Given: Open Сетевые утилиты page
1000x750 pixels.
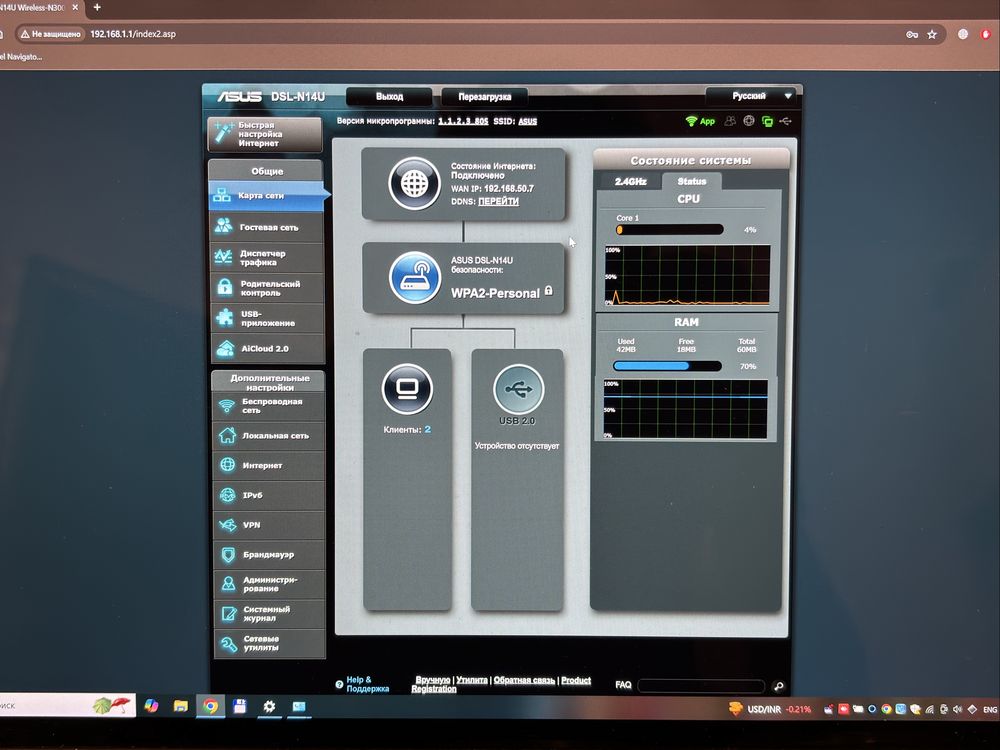Looking at the screenshot, I should click(268, 643).
